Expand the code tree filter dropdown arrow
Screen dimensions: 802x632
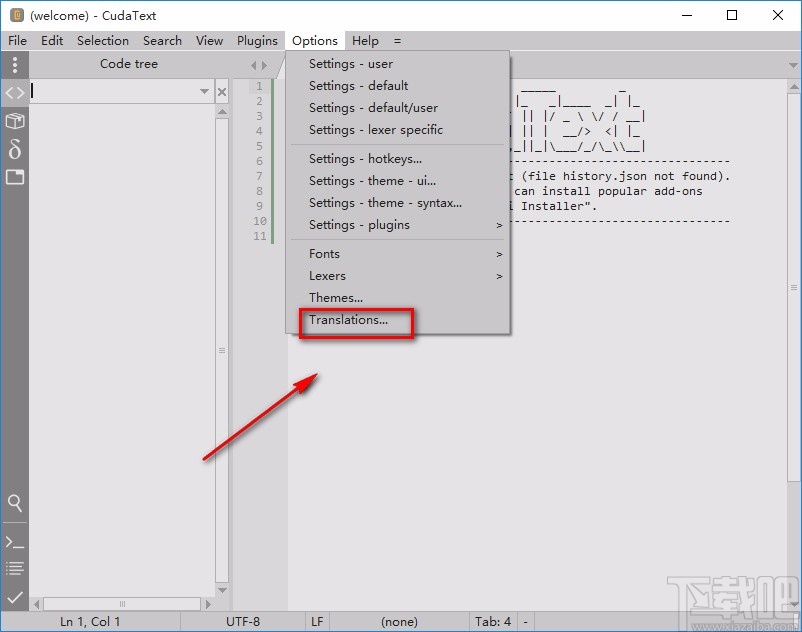[204, 92]
